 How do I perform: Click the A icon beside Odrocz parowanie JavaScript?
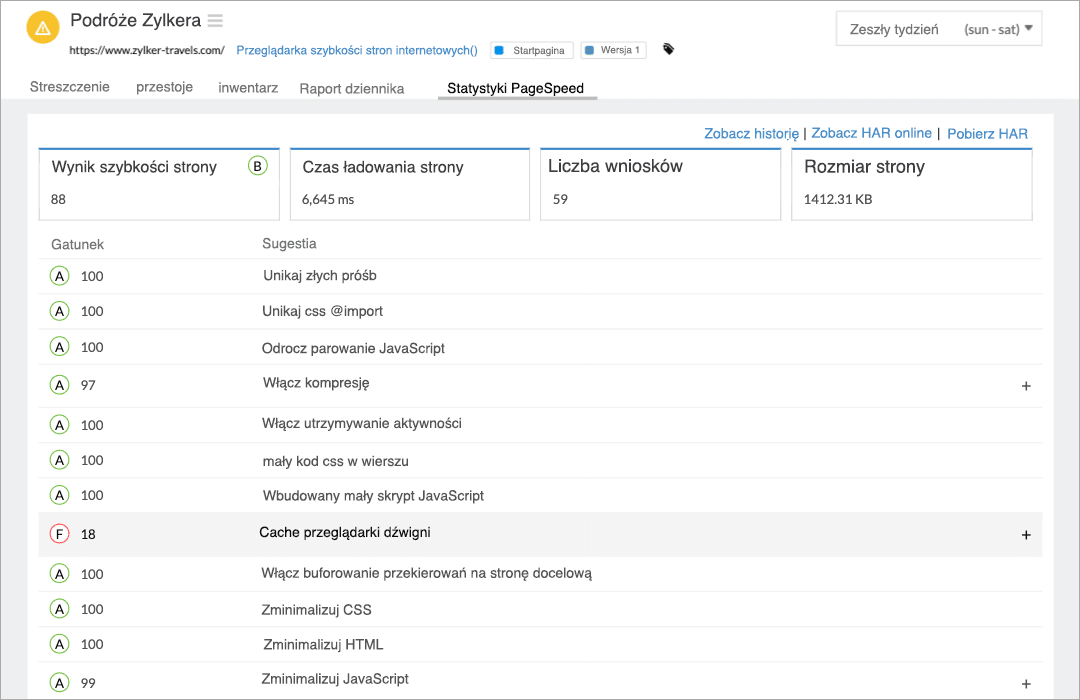59,347
